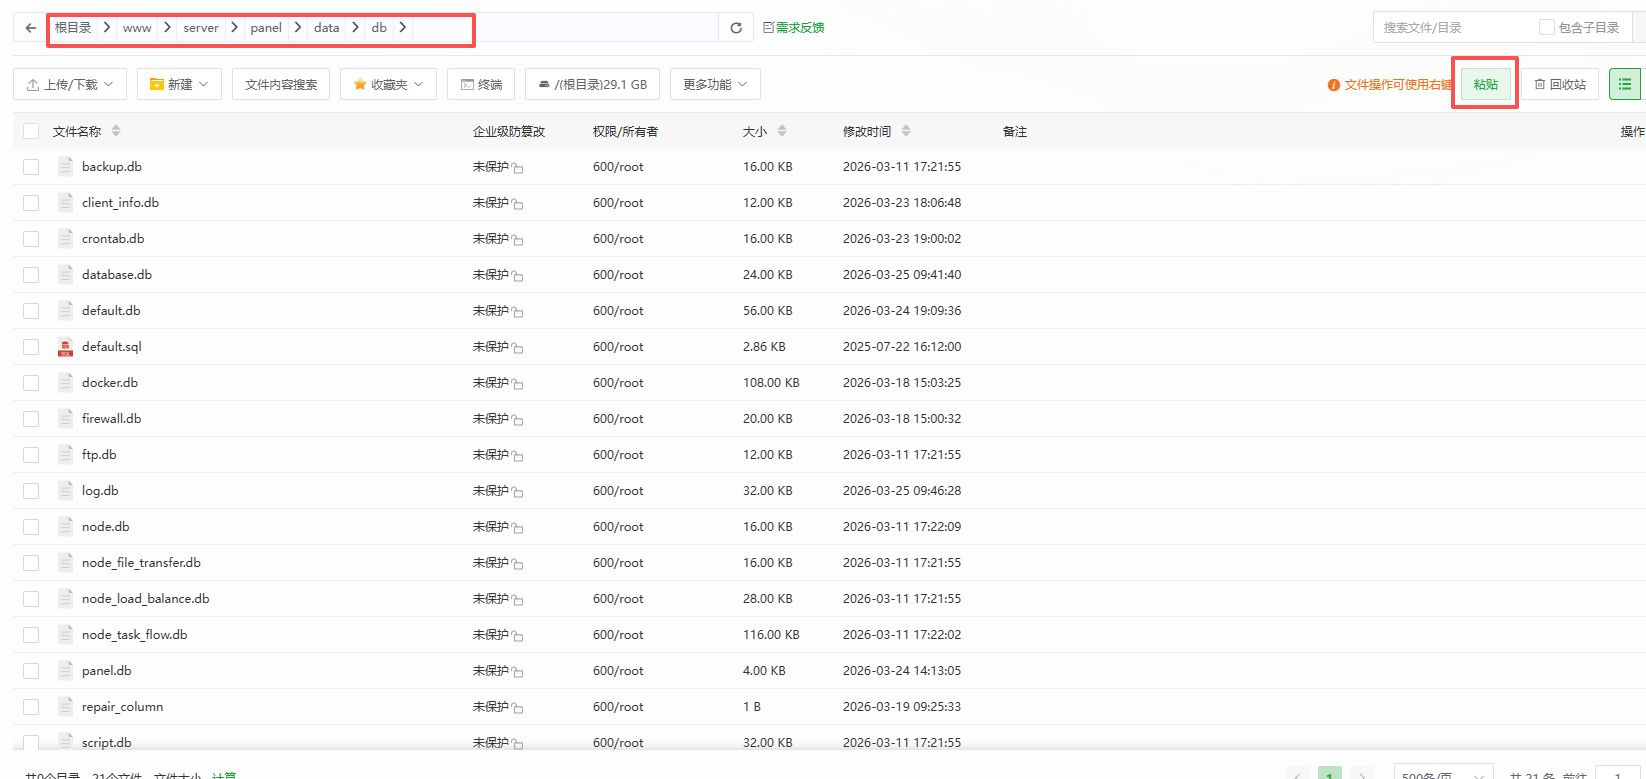
Task: Click the 粘贴 paste button
Action: click(x=1486, y=84)
